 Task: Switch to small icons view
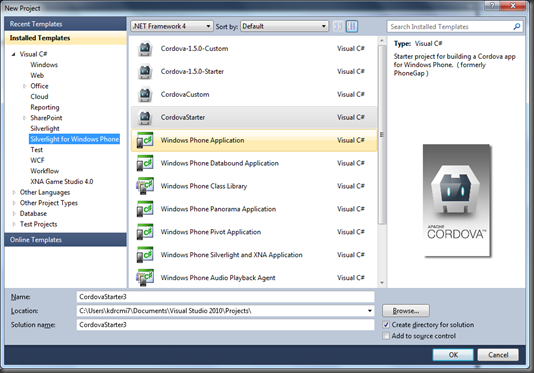[x=338, y=26]
